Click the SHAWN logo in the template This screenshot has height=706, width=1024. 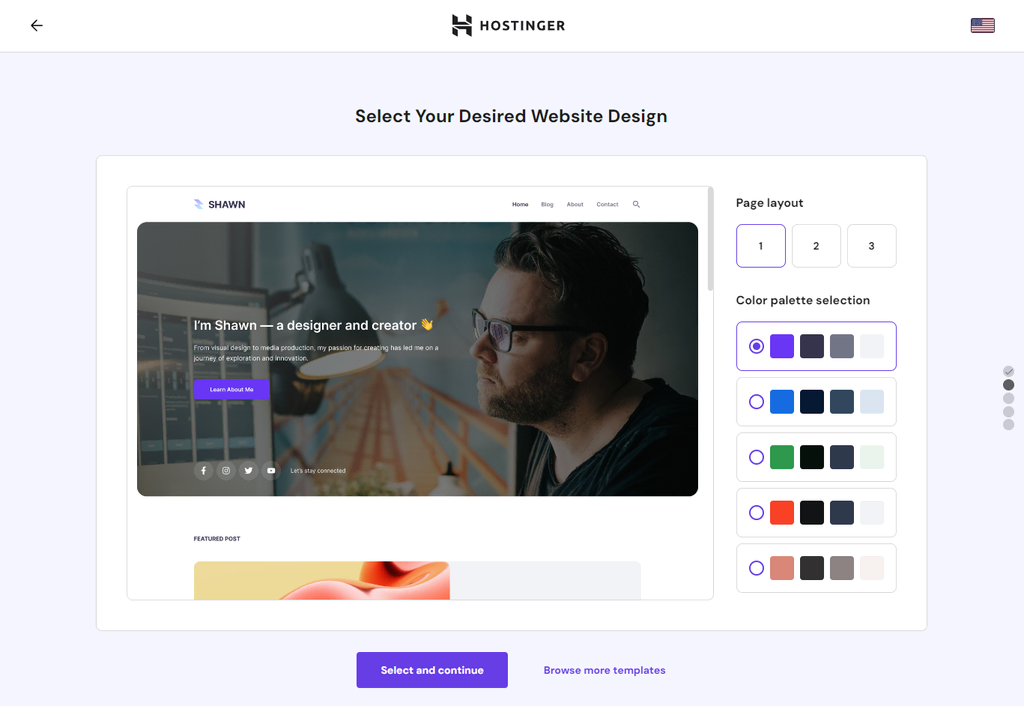pos(220,204)
